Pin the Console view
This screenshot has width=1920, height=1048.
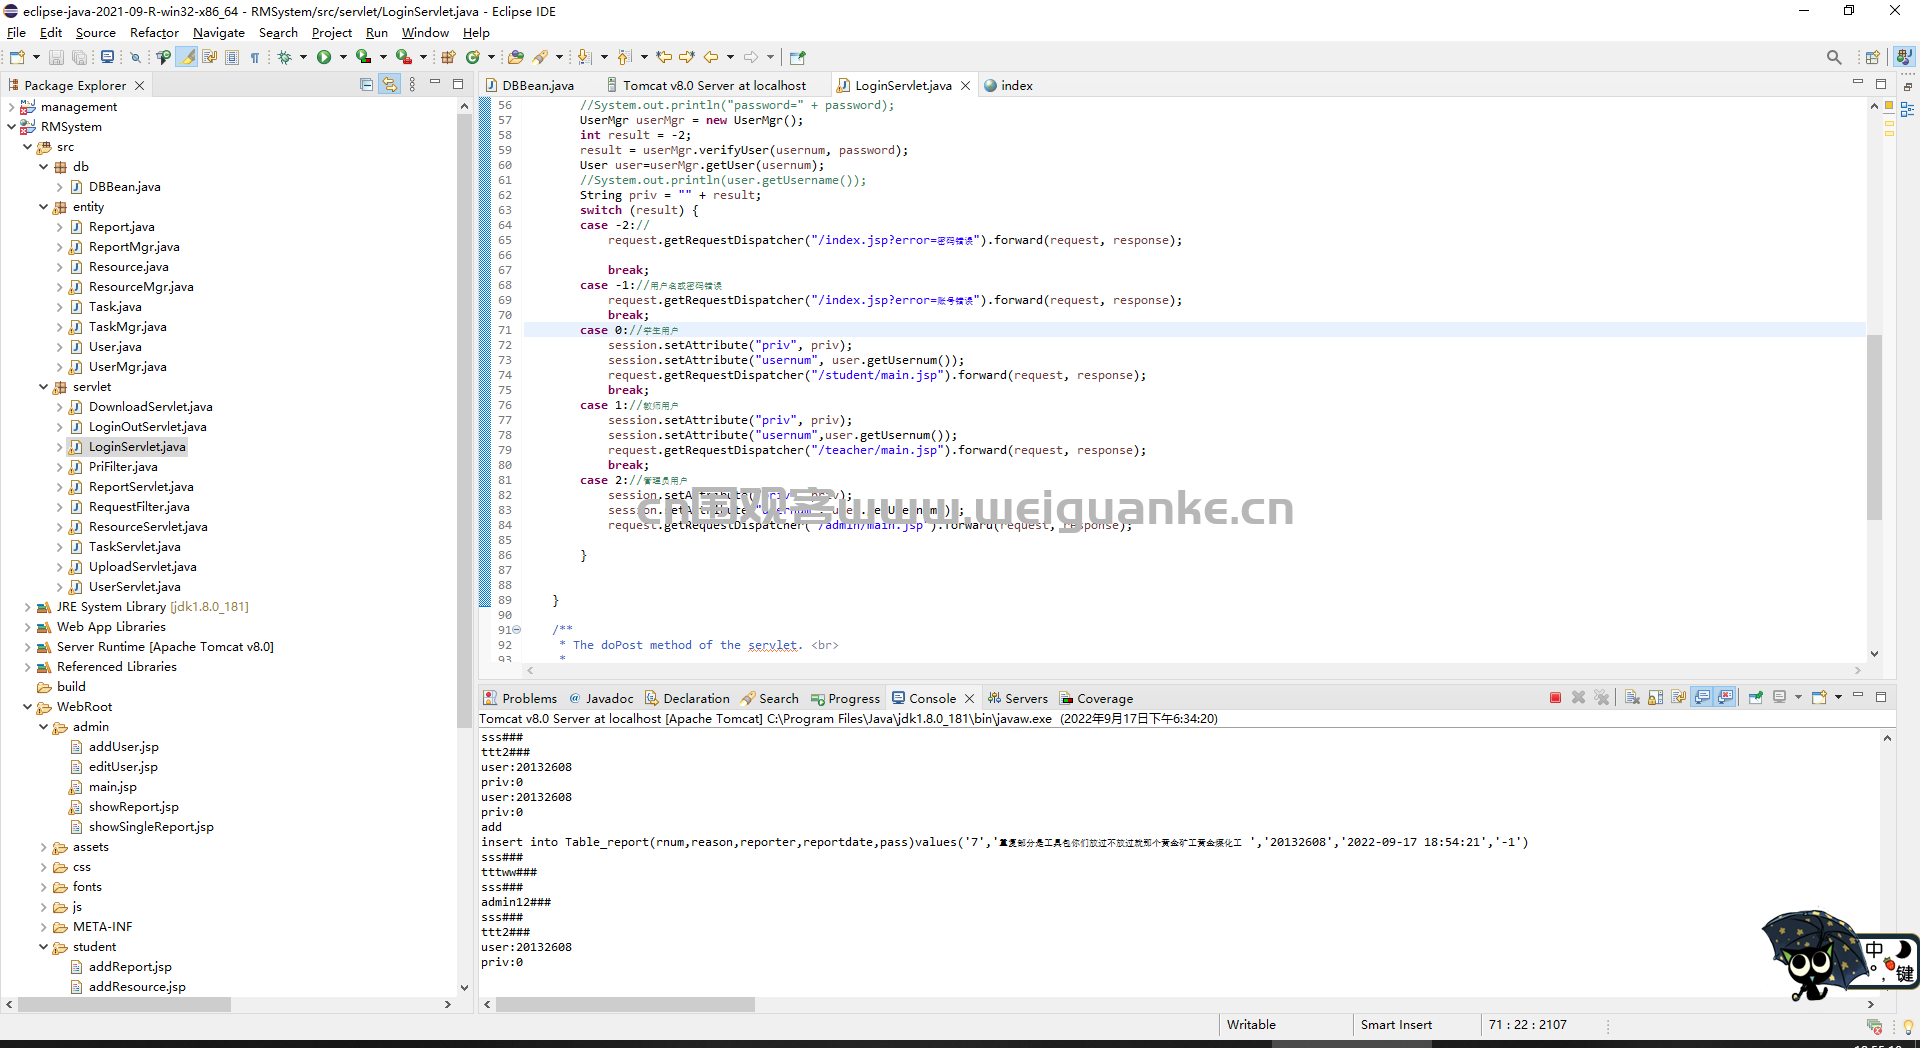tap(1755, 698)
